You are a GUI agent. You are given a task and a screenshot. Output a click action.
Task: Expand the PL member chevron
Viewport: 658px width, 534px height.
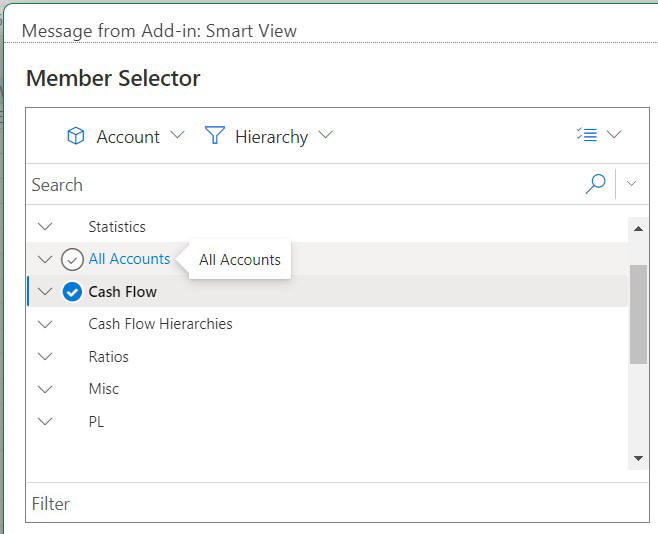45,421
